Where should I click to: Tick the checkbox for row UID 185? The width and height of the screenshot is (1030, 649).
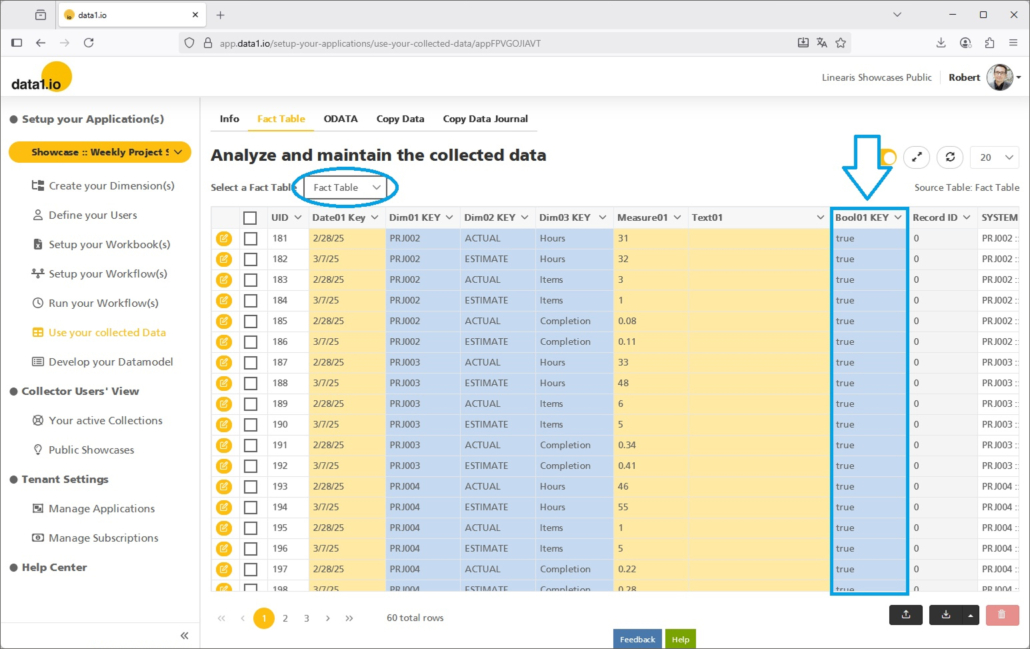(x=250, y=321)
